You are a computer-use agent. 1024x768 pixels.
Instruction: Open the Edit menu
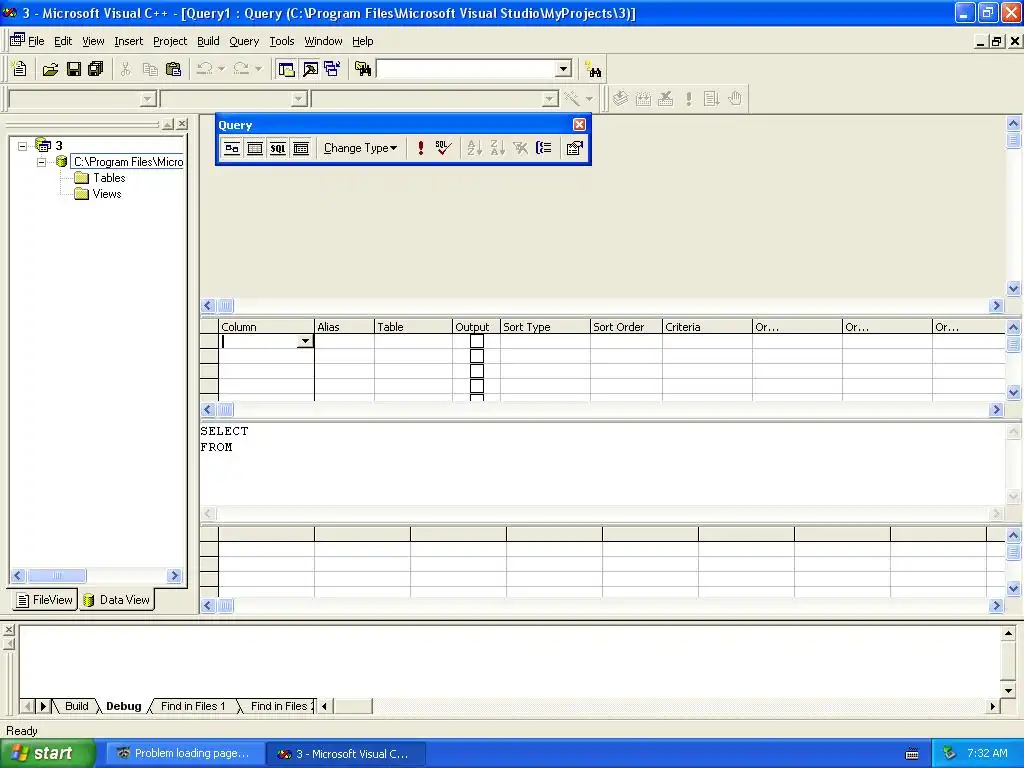point(63,41)
